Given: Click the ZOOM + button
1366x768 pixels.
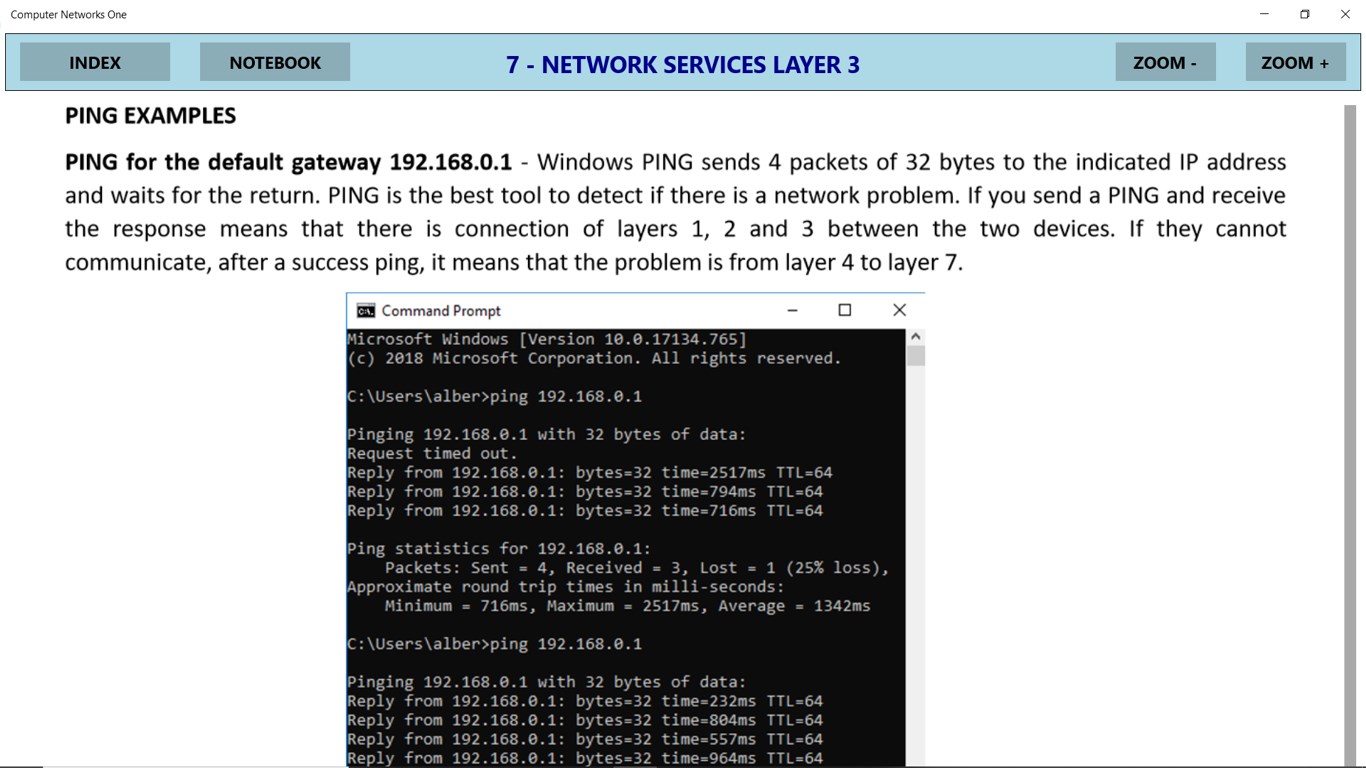Looking at the screenshot, I should click(1295, 62).
